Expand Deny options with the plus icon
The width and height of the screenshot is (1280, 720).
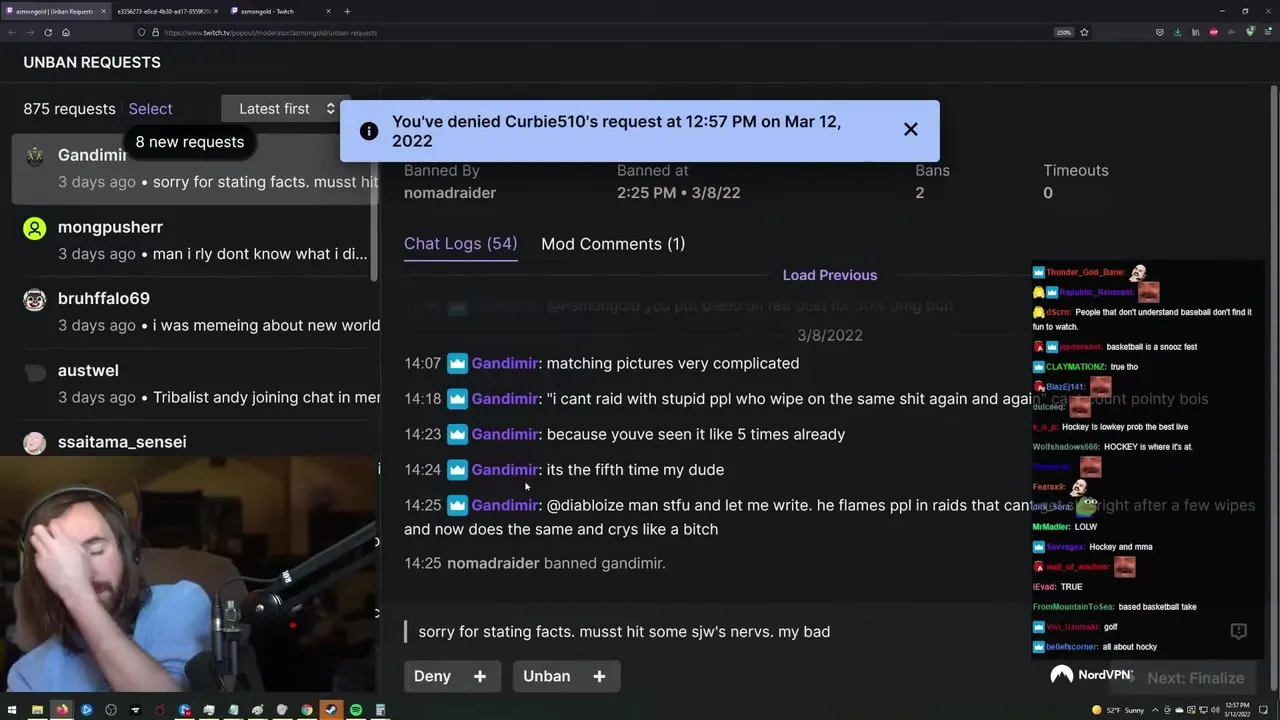(x=480, y=676)
